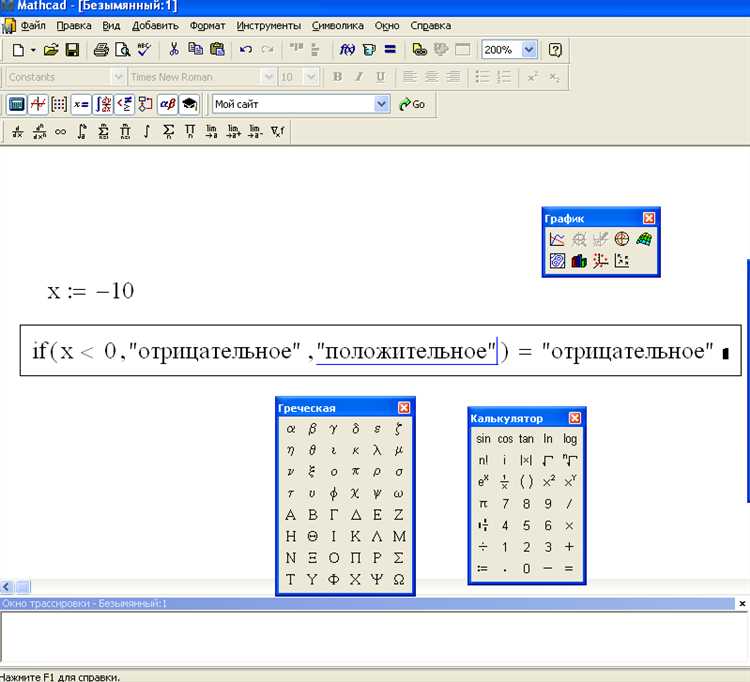Click the Insert Function f(x) icon

click(x=347, y=50)
